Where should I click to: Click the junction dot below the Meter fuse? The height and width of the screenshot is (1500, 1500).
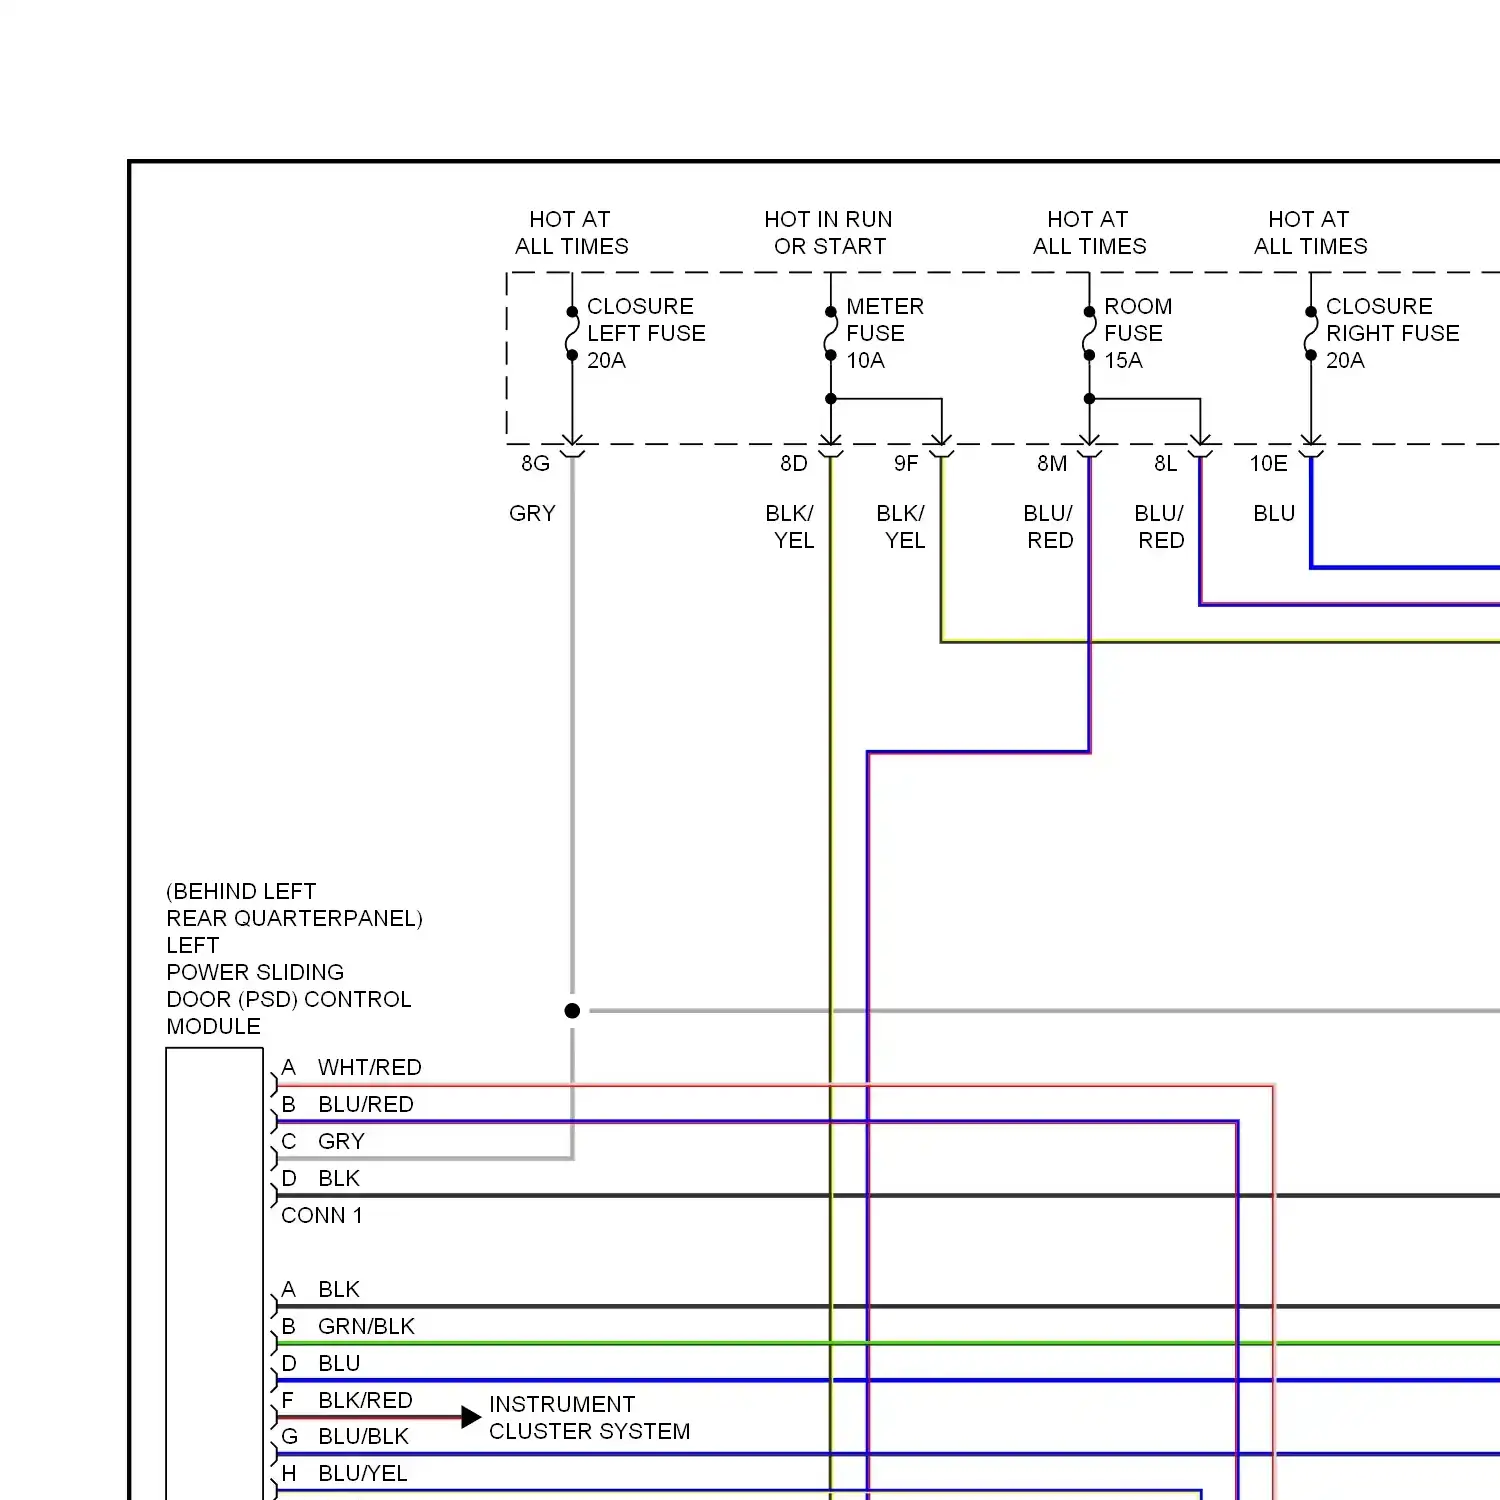(x=830, y=399)
